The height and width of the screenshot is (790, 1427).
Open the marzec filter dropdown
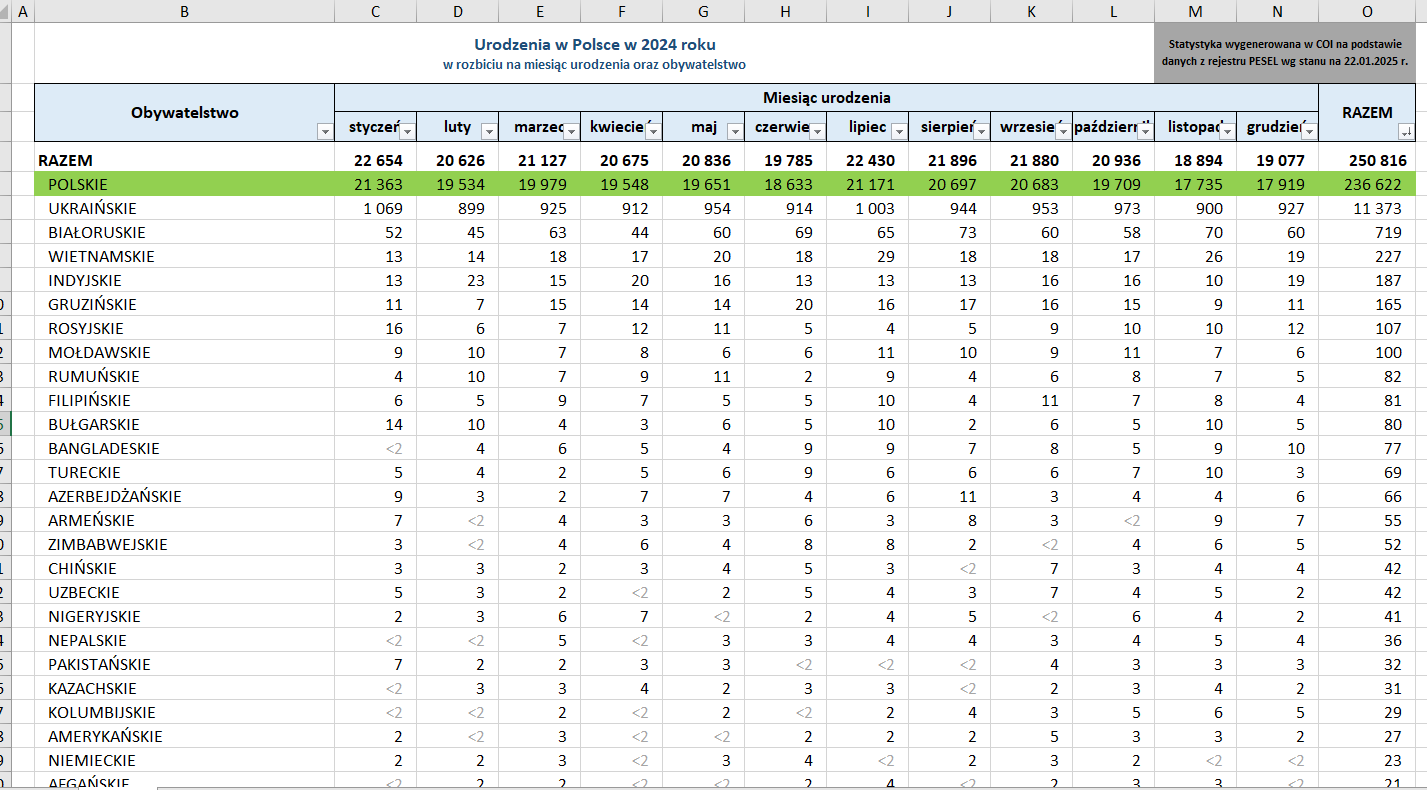(571, 131)
